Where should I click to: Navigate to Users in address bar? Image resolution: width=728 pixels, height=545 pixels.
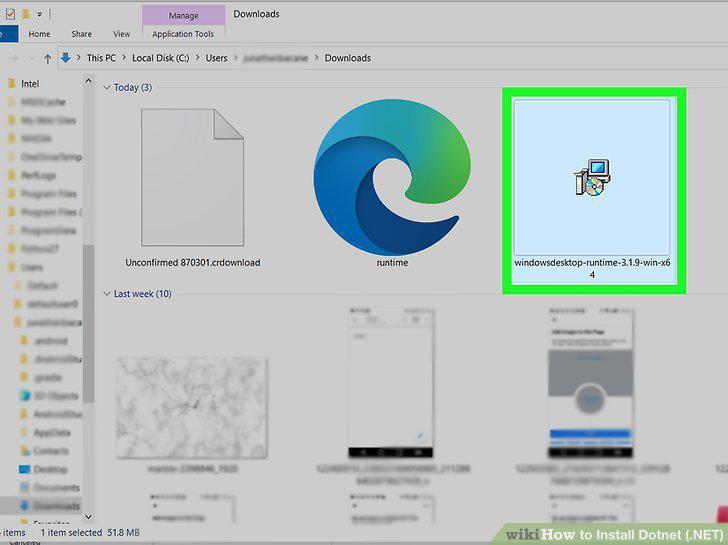(216, 58)
